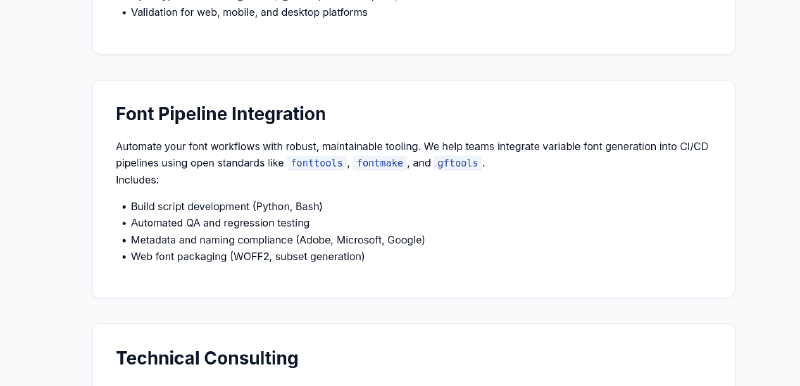Click the fontmake code tag
The height and width of the screenshot is (386, 800).
380,163
